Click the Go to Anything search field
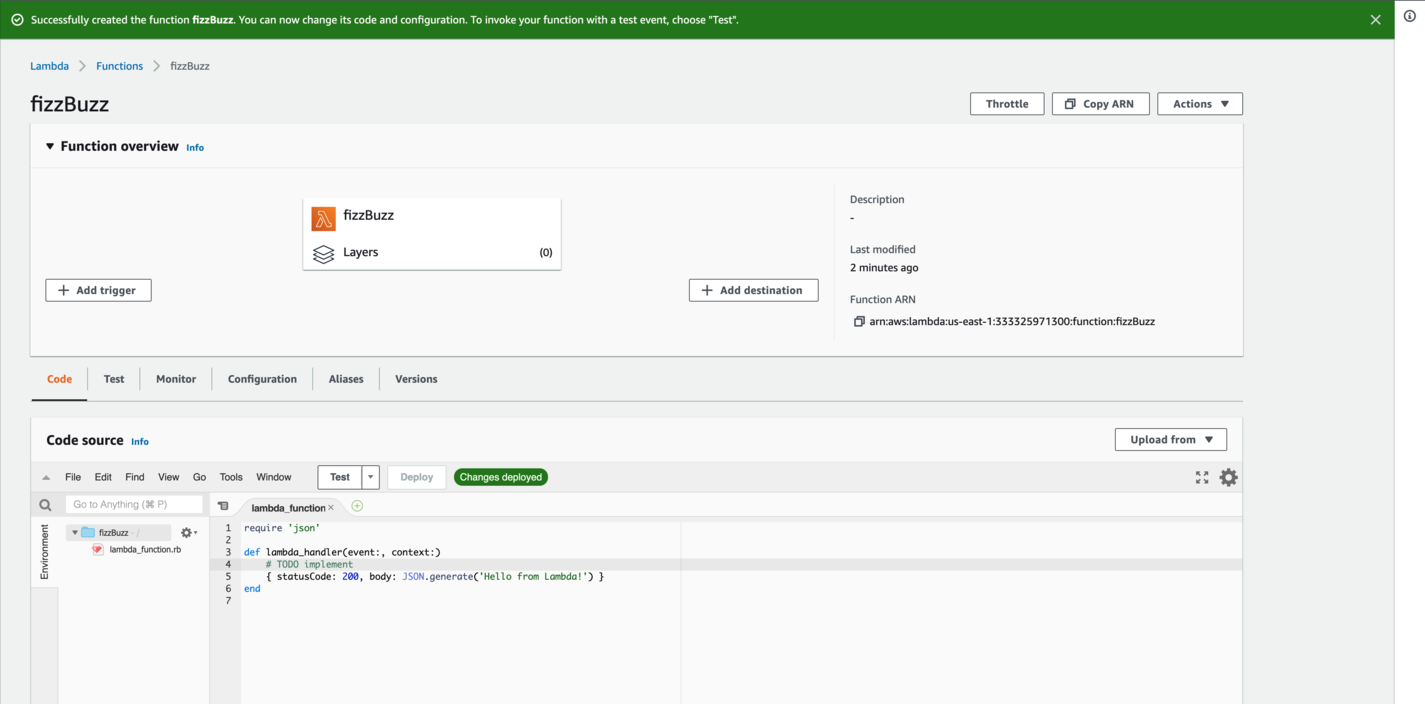The width and height of the screenshot is (1425, 704). coord(133,504)
